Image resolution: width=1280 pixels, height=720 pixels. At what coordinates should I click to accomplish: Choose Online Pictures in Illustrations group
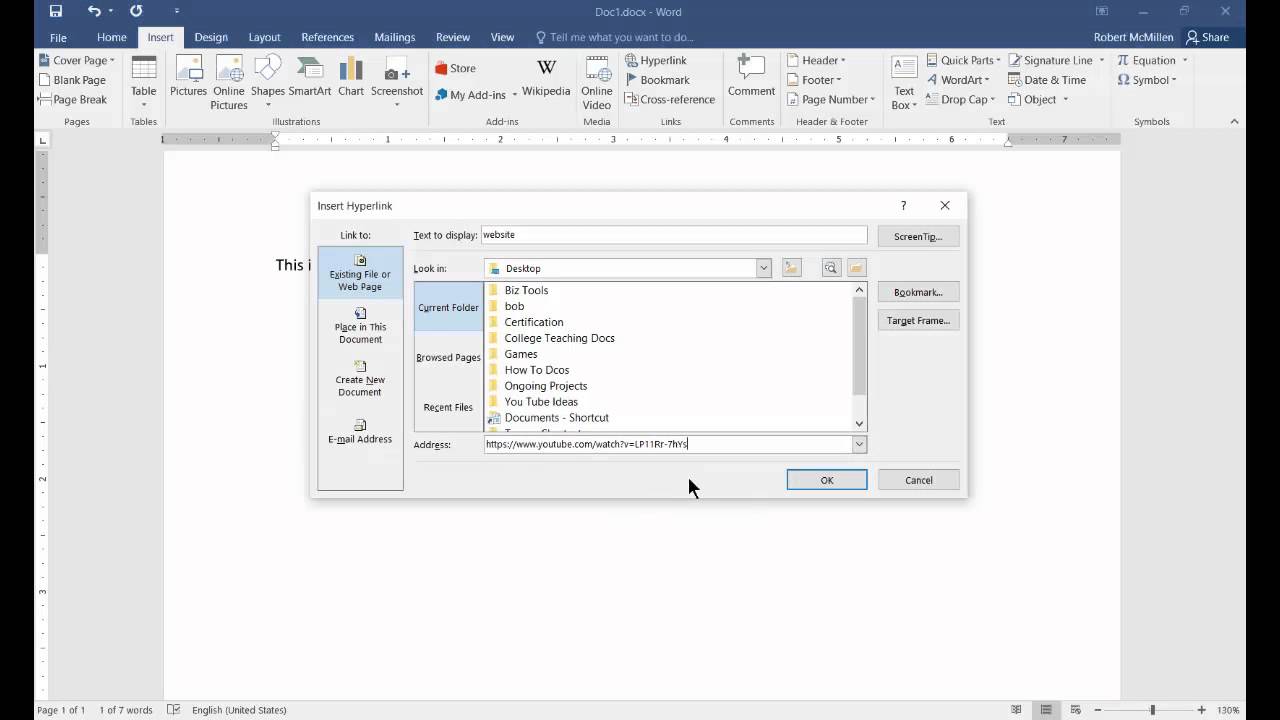click(x=229, y=82)
